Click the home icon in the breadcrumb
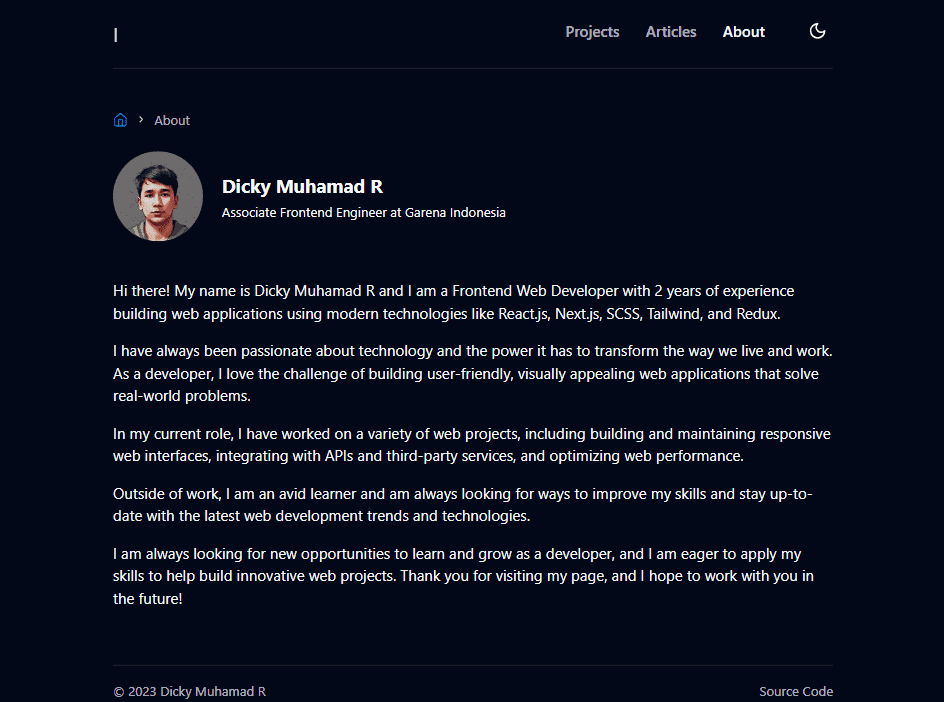Viewport: 944px width, 702px height. (120, 120)
